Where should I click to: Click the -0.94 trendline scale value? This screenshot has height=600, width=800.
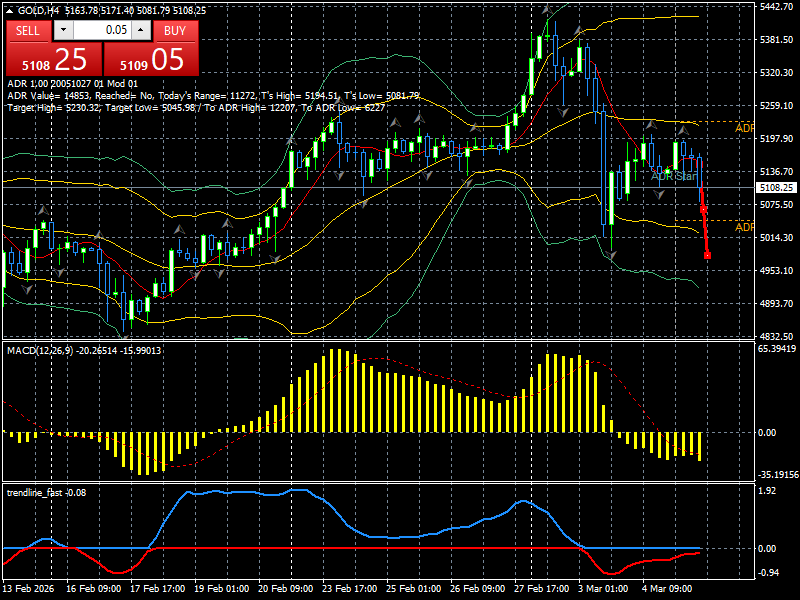point(769,572)
